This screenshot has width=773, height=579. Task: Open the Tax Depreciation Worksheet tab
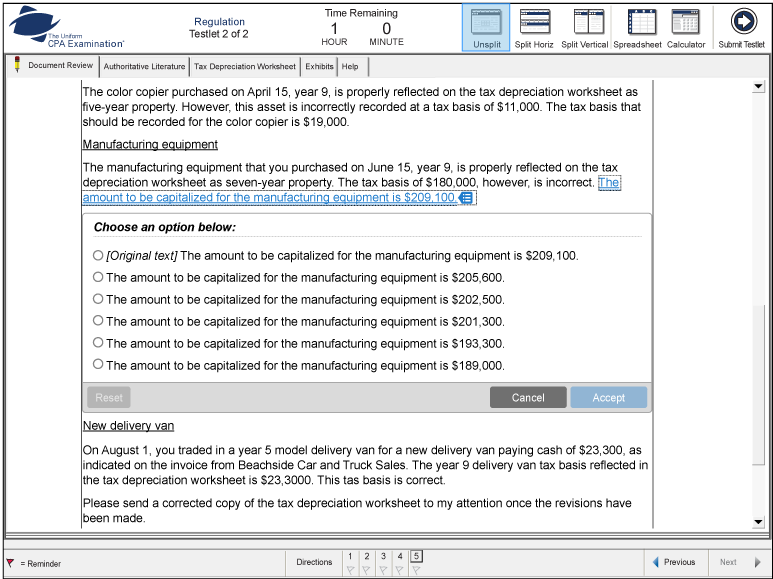(245, 67)
